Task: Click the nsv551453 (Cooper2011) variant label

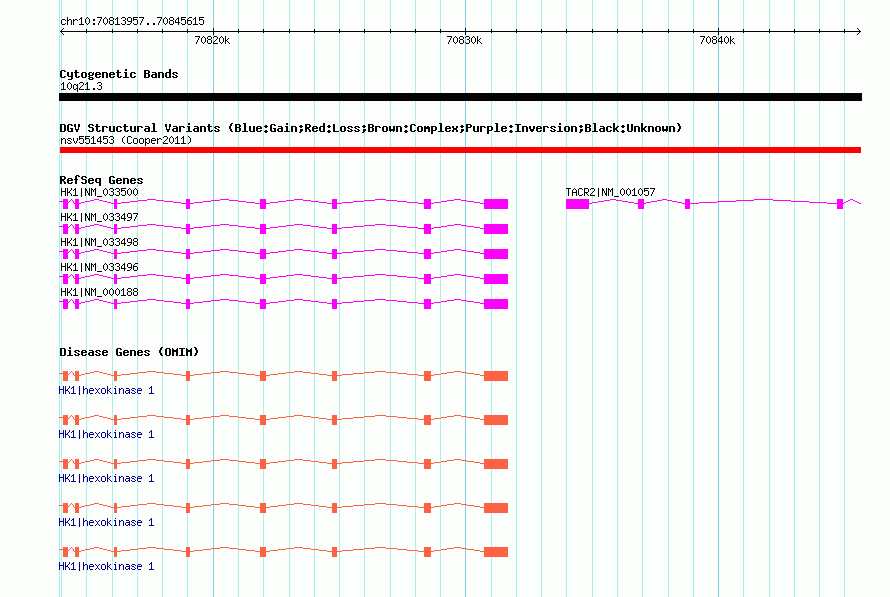Action: point(126,140)
